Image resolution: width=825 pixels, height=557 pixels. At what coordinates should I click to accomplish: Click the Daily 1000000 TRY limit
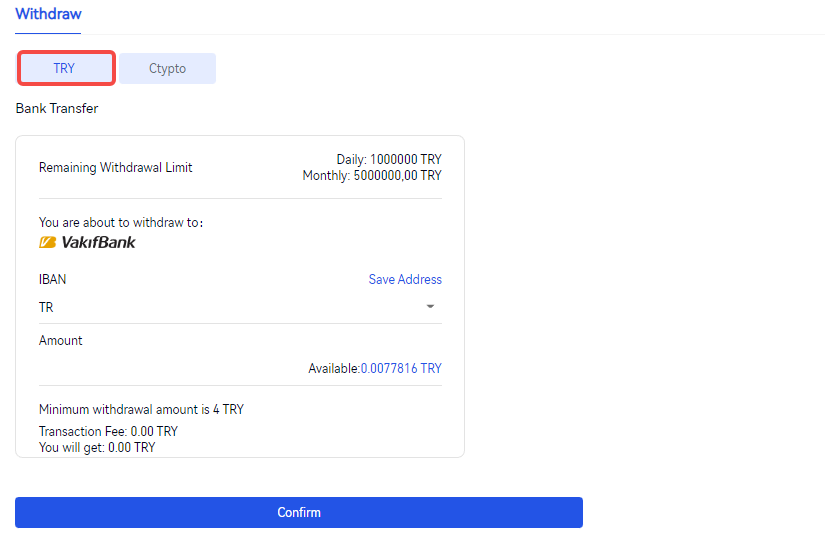tap(389, 160)
